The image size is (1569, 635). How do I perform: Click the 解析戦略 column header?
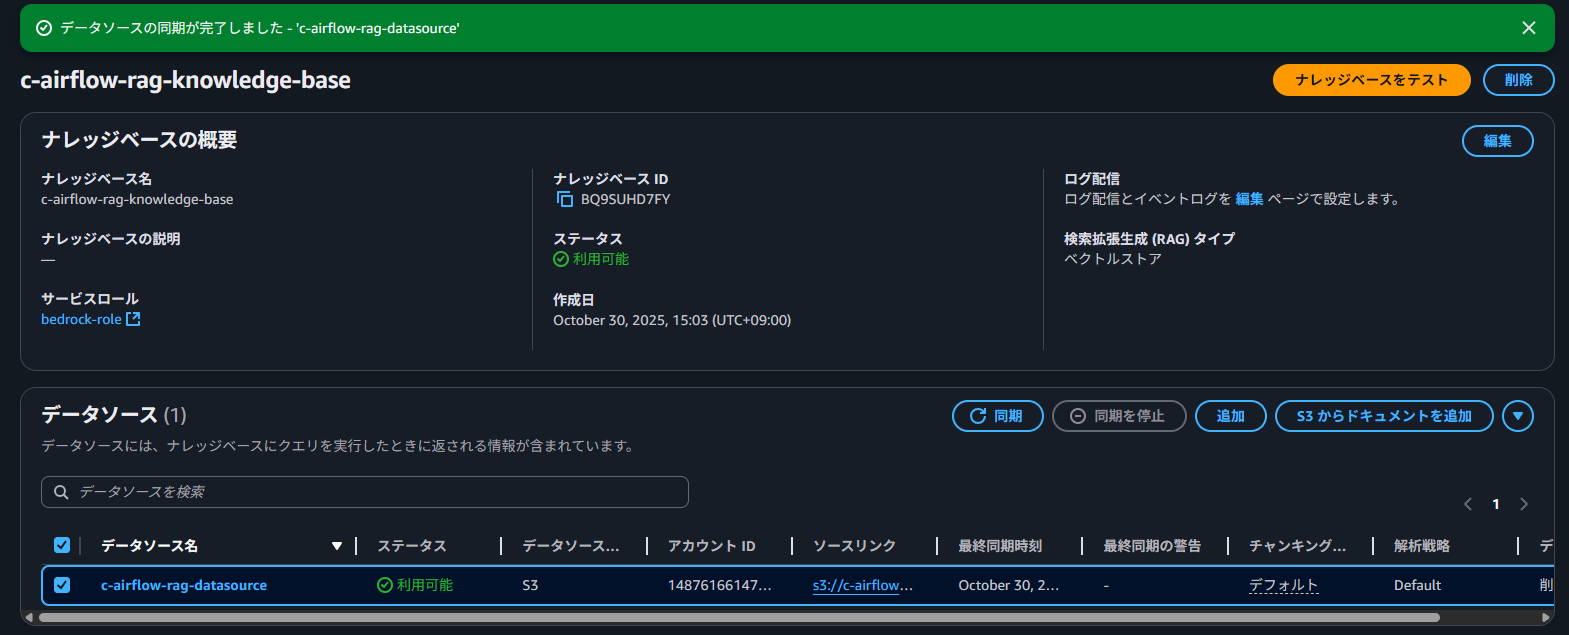[1422, 546]
